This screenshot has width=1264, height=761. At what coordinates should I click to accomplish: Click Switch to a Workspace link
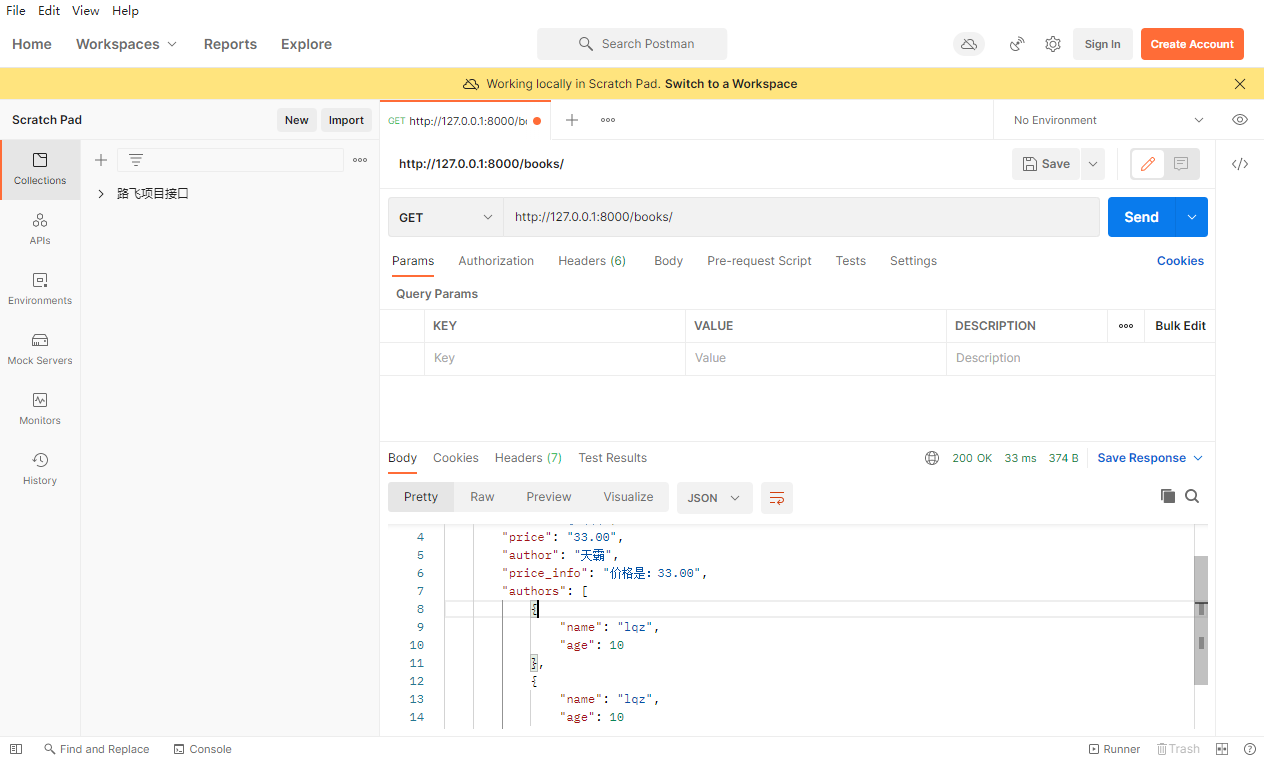pyautogui.click(x=731, y=84)
